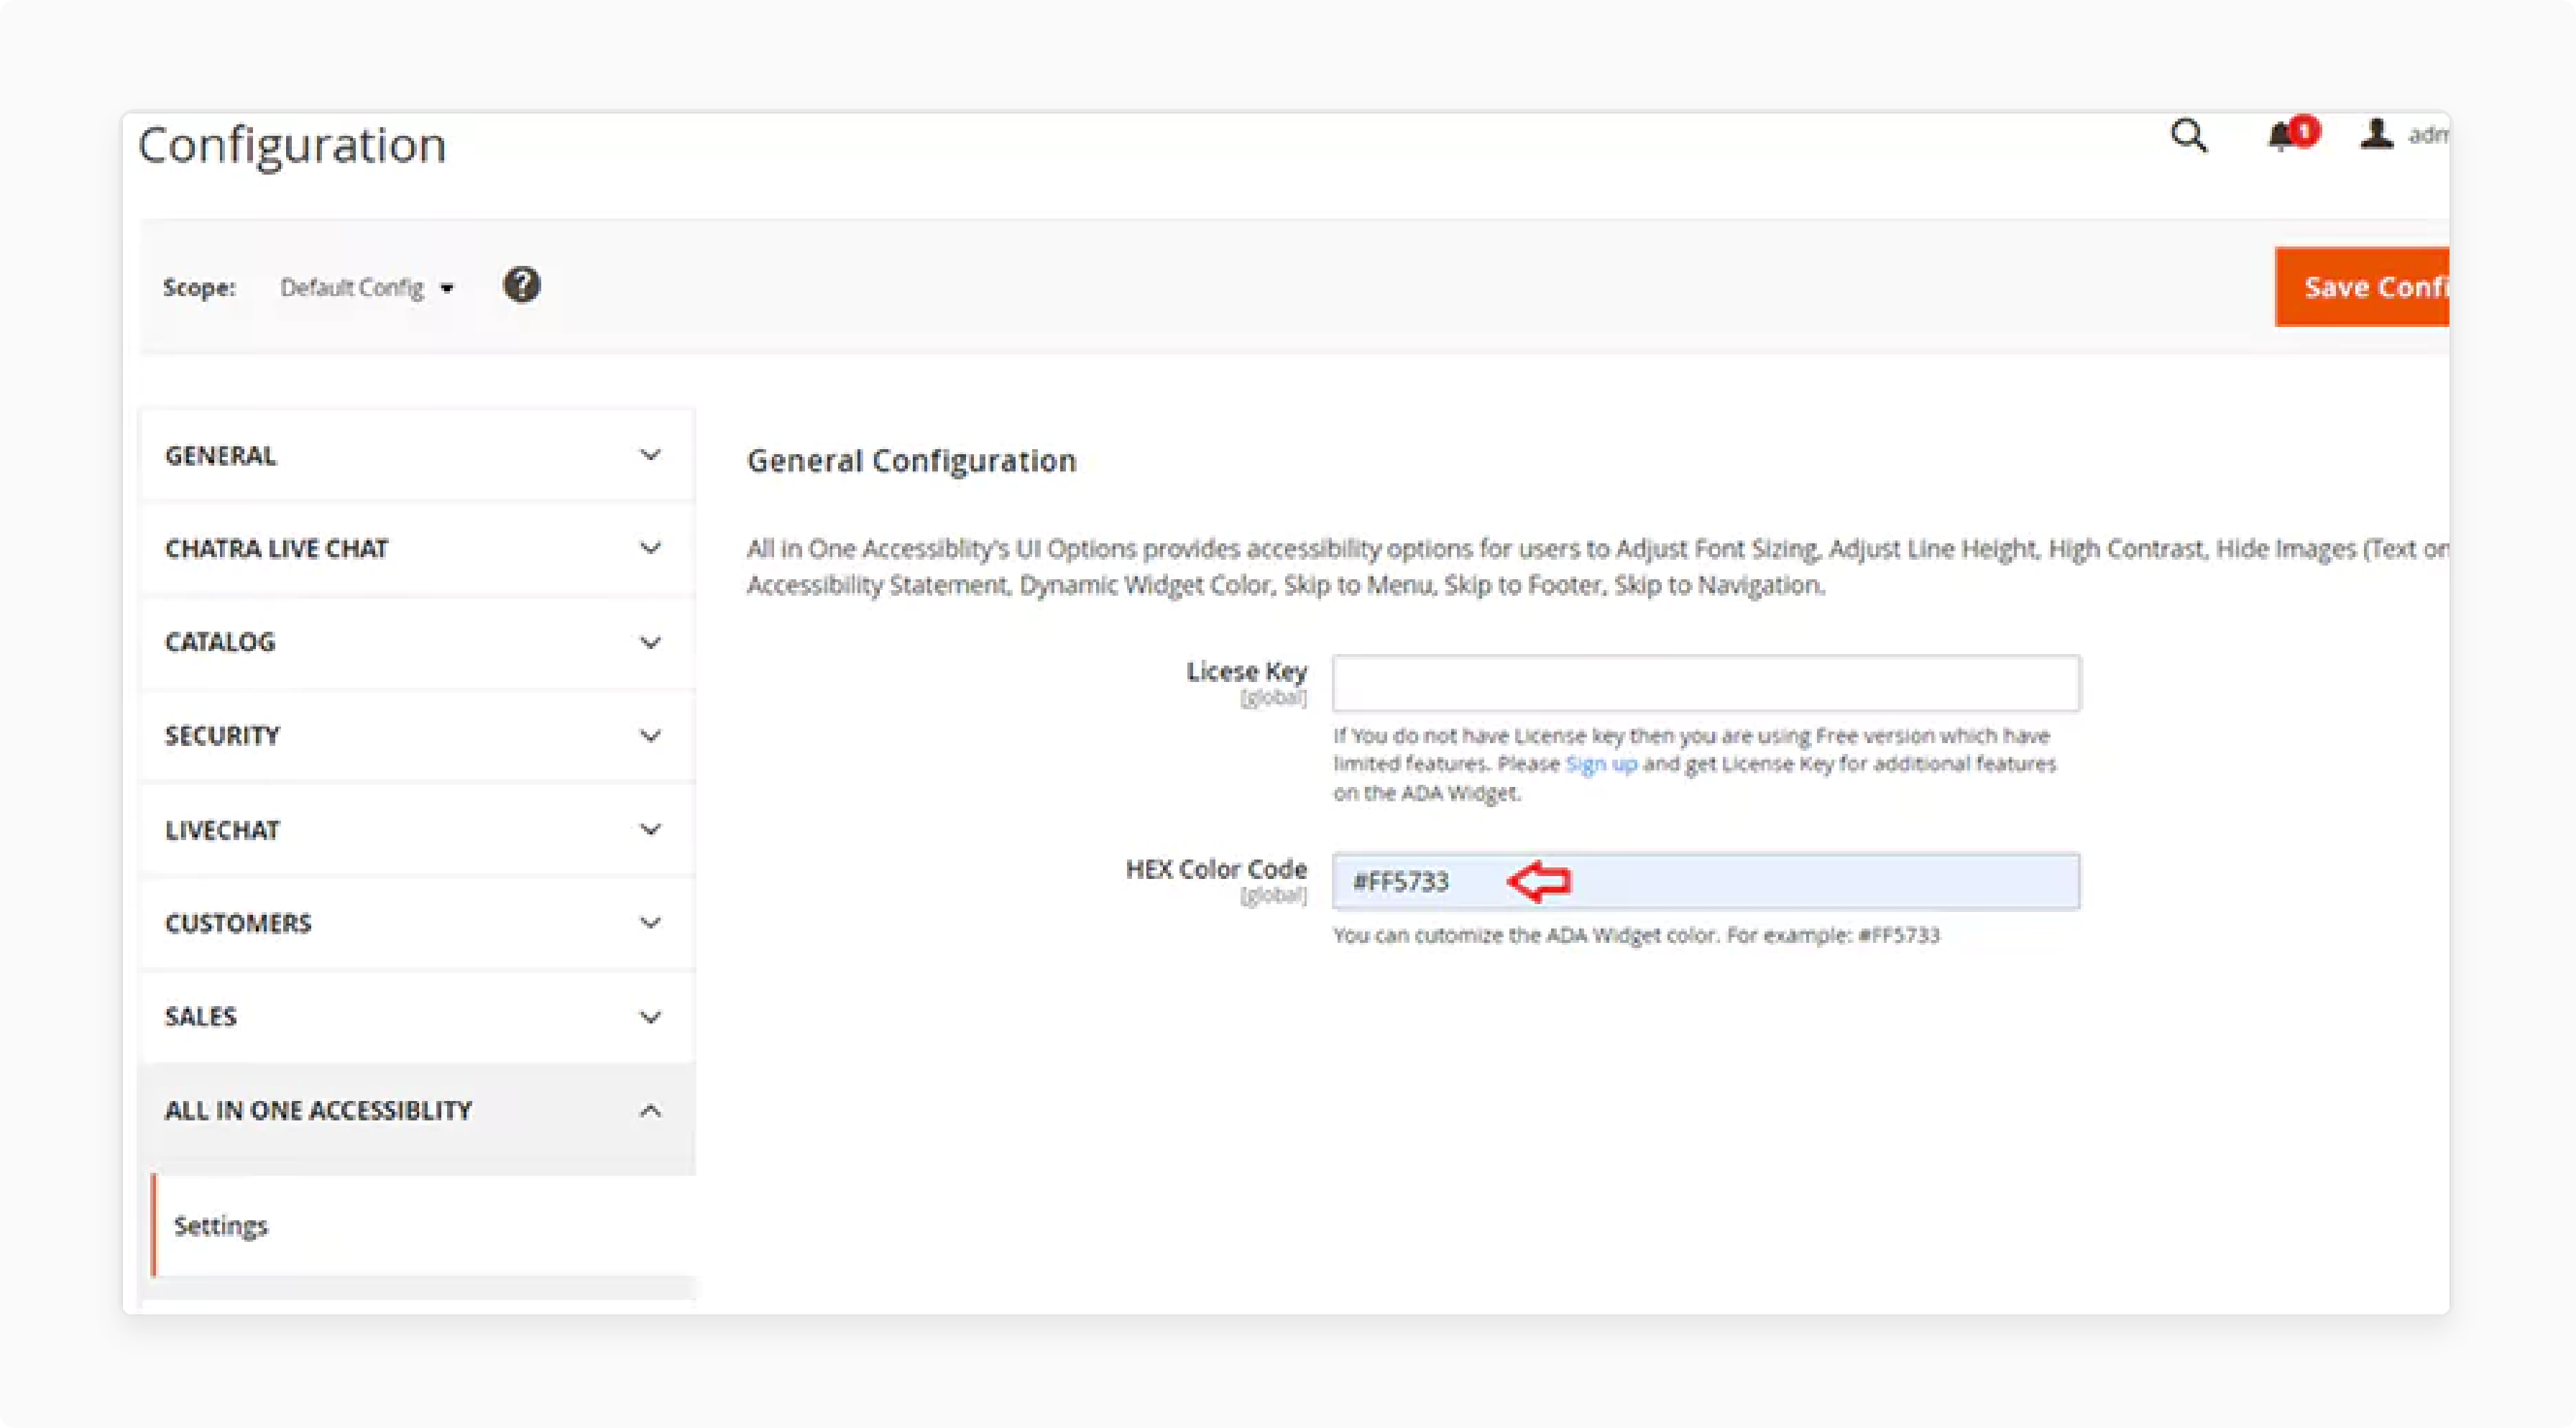
Task: Select the GENERAL tab label
Action: pos(221,456)
